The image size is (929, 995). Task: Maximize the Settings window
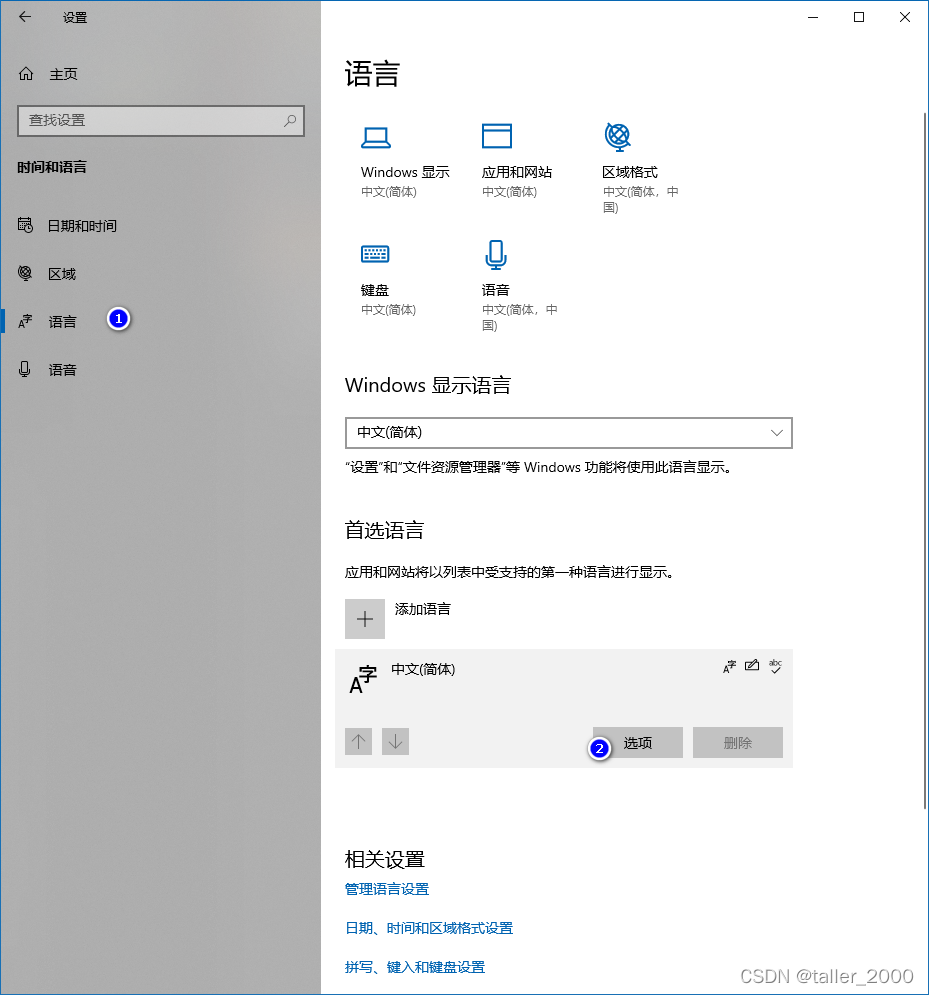(859, 17)
